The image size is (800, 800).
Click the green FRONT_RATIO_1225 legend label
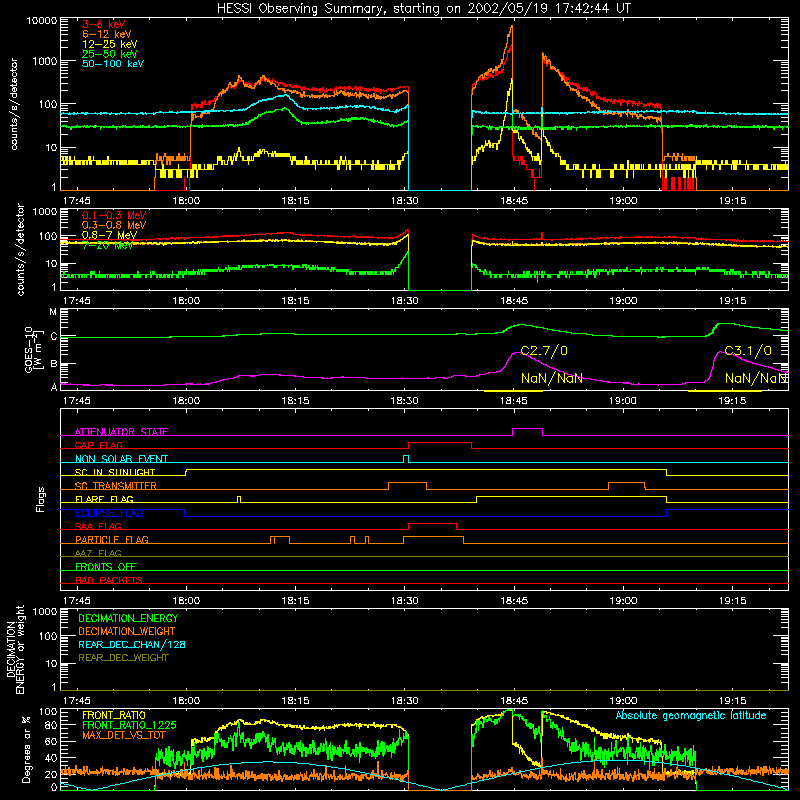(129, 725)
